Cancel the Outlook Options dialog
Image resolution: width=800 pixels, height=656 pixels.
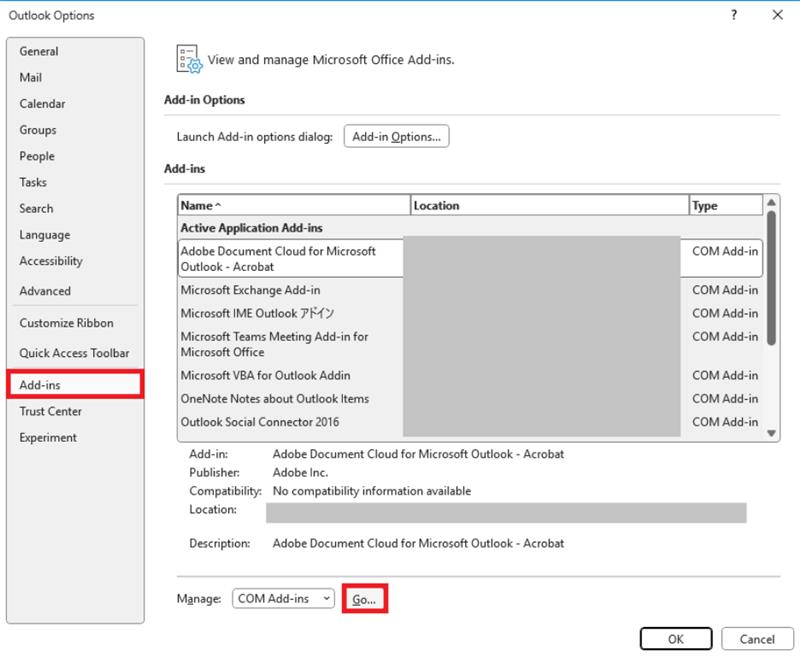(757, 639)
